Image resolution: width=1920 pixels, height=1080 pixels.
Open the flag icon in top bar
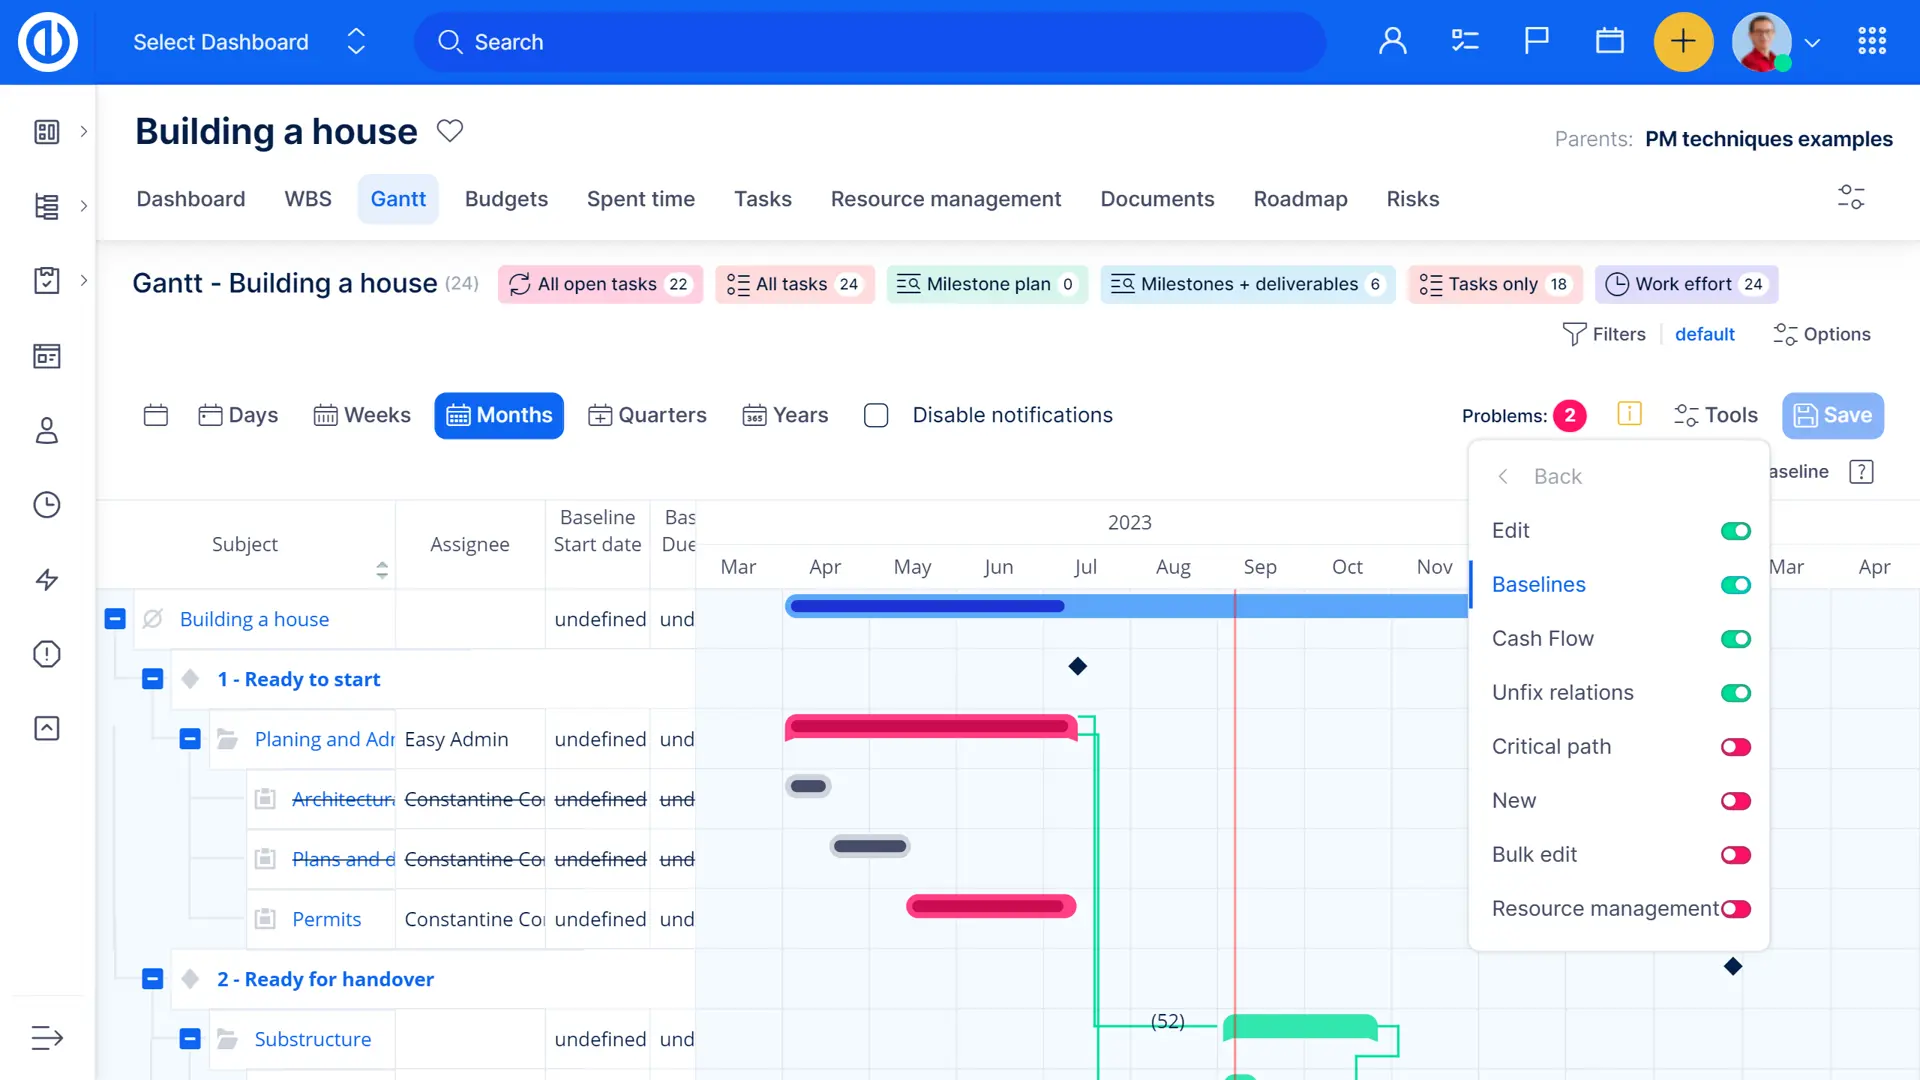[1536, 41]
